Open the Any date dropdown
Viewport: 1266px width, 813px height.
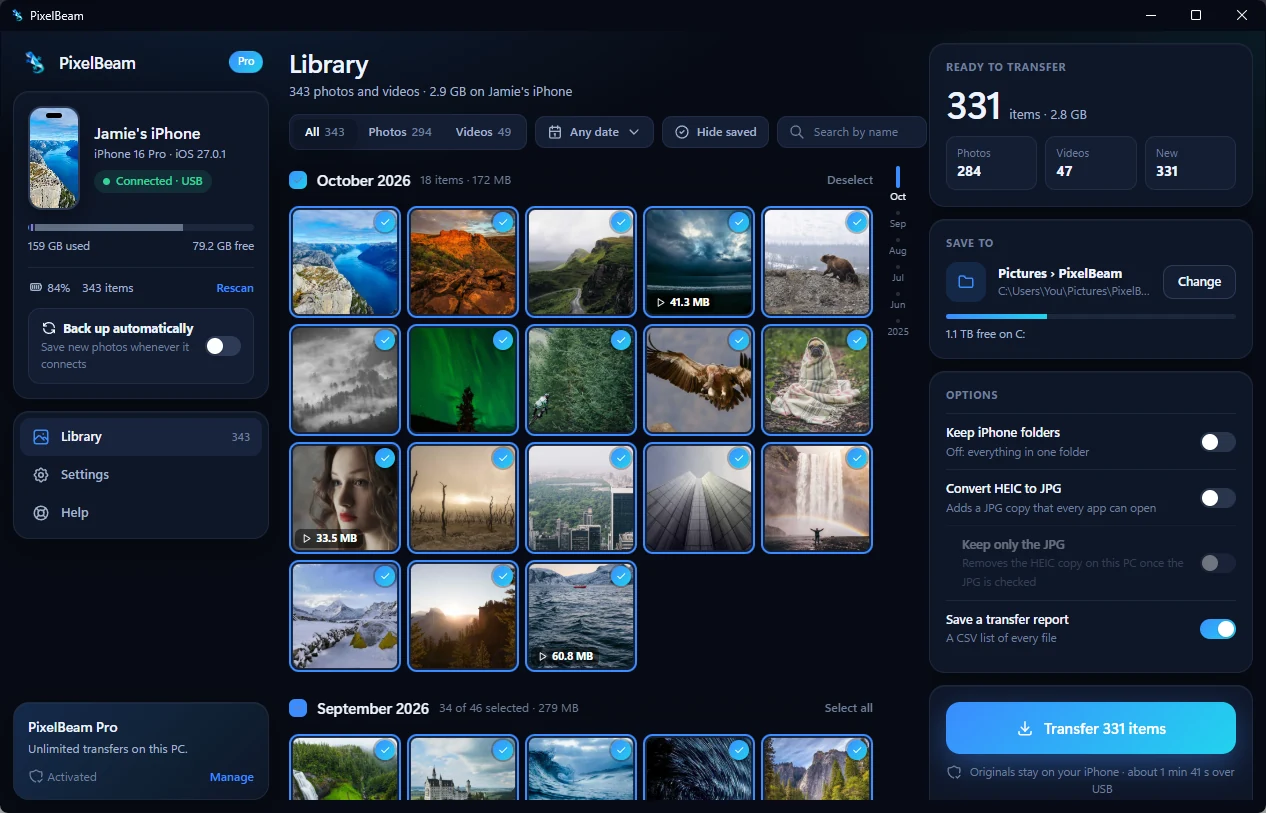click(x=594, y=132)
